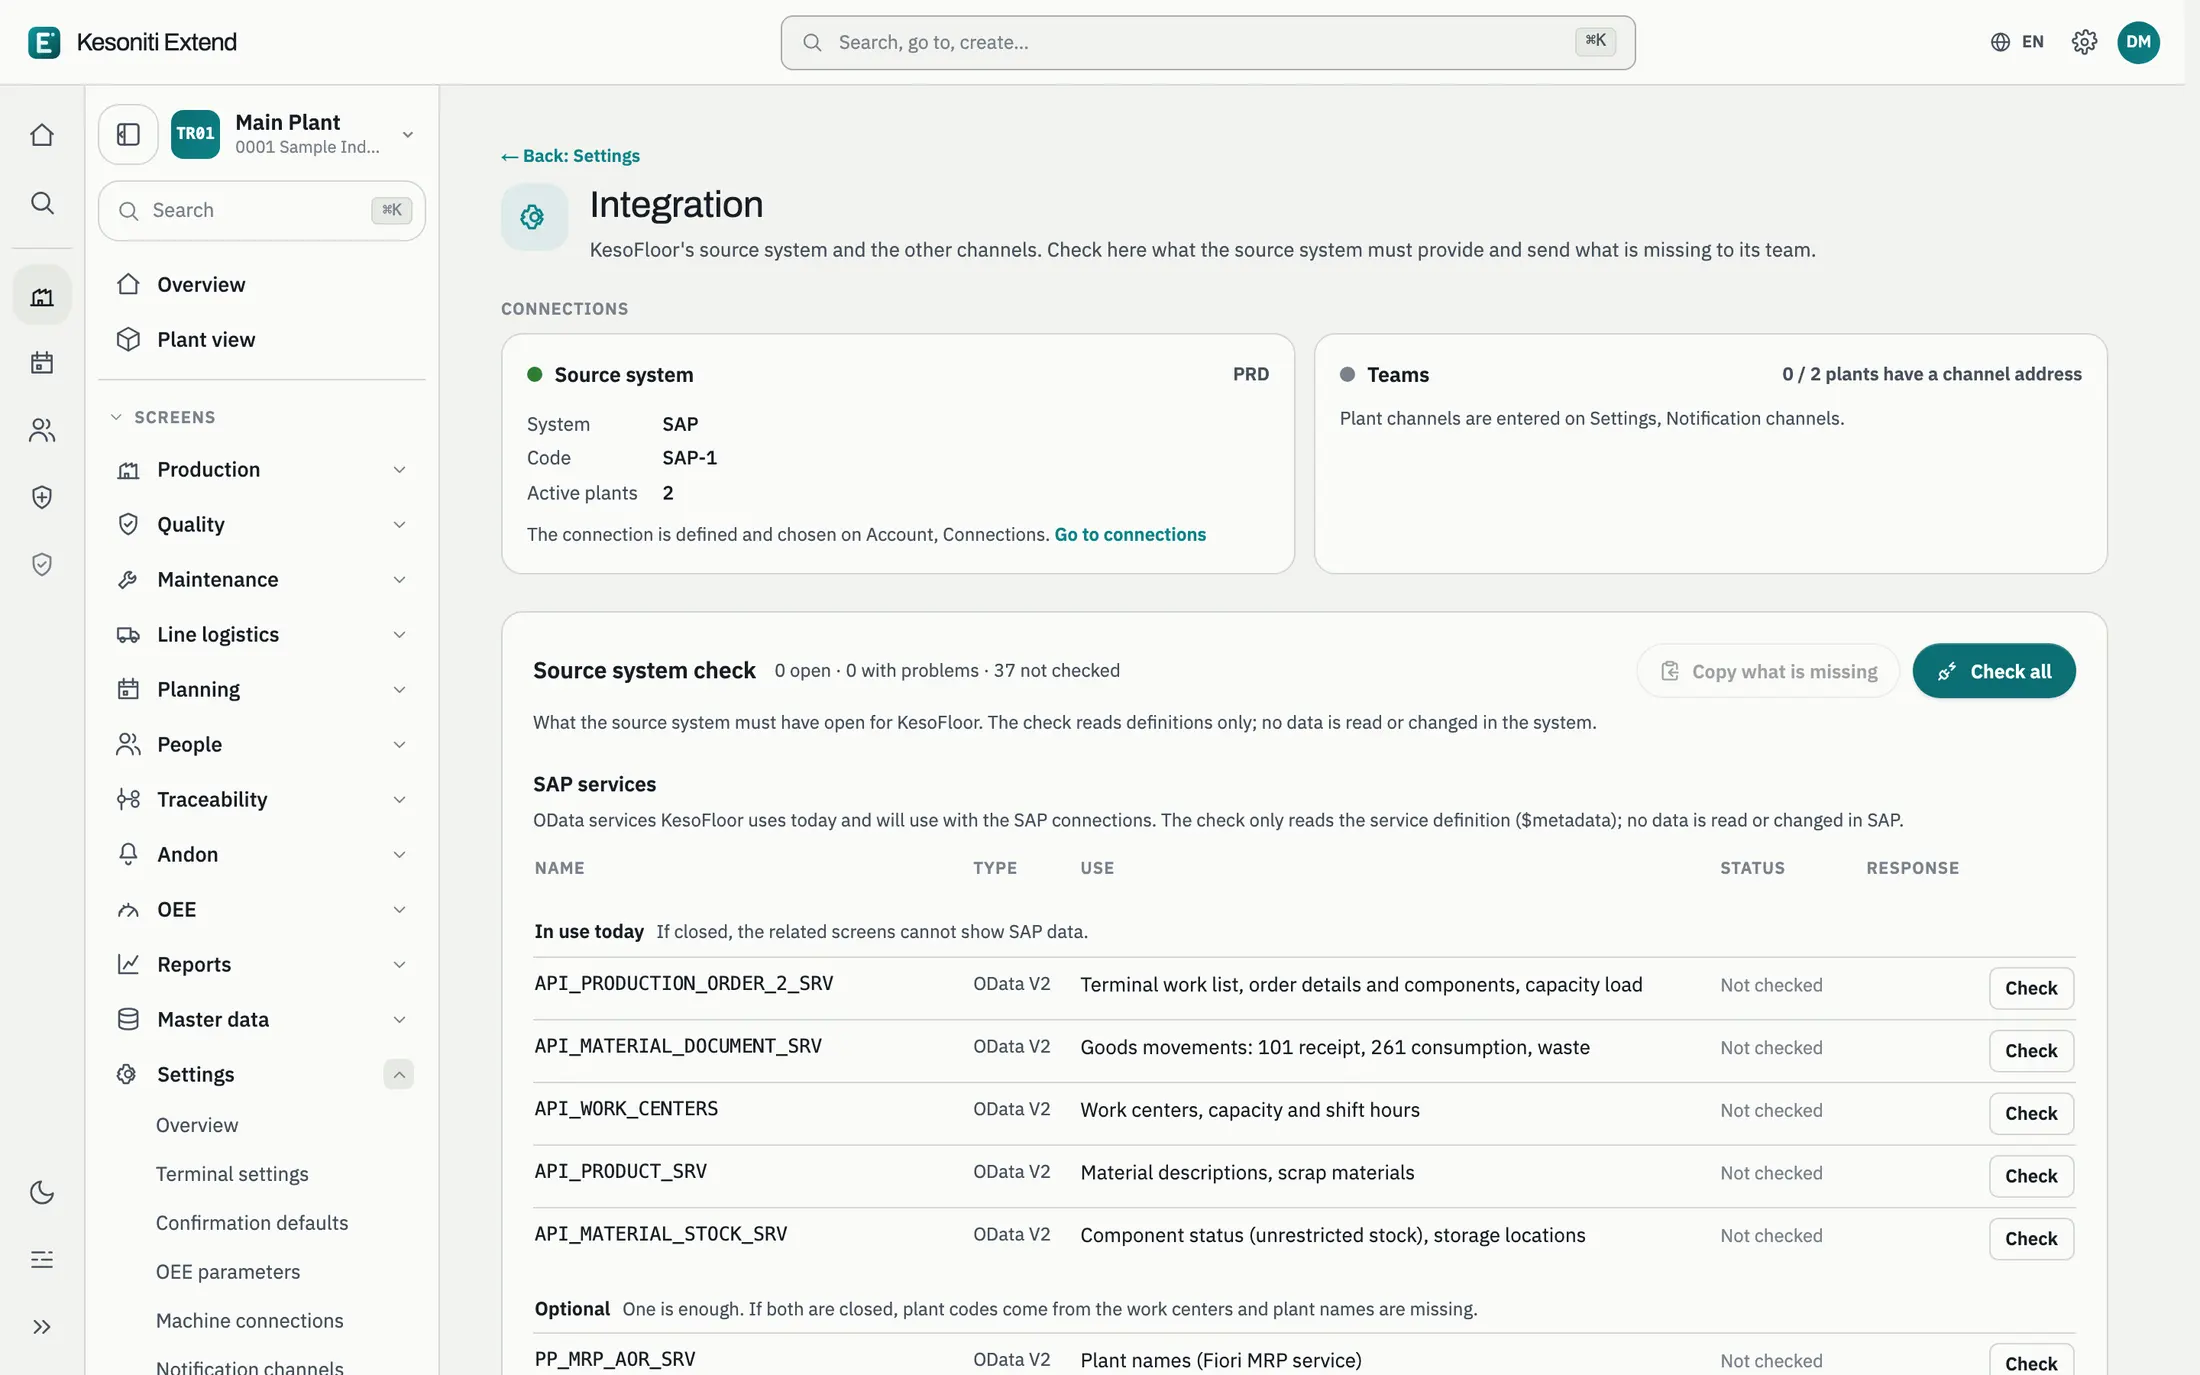Click the Check all button

tap(1994, 671)
